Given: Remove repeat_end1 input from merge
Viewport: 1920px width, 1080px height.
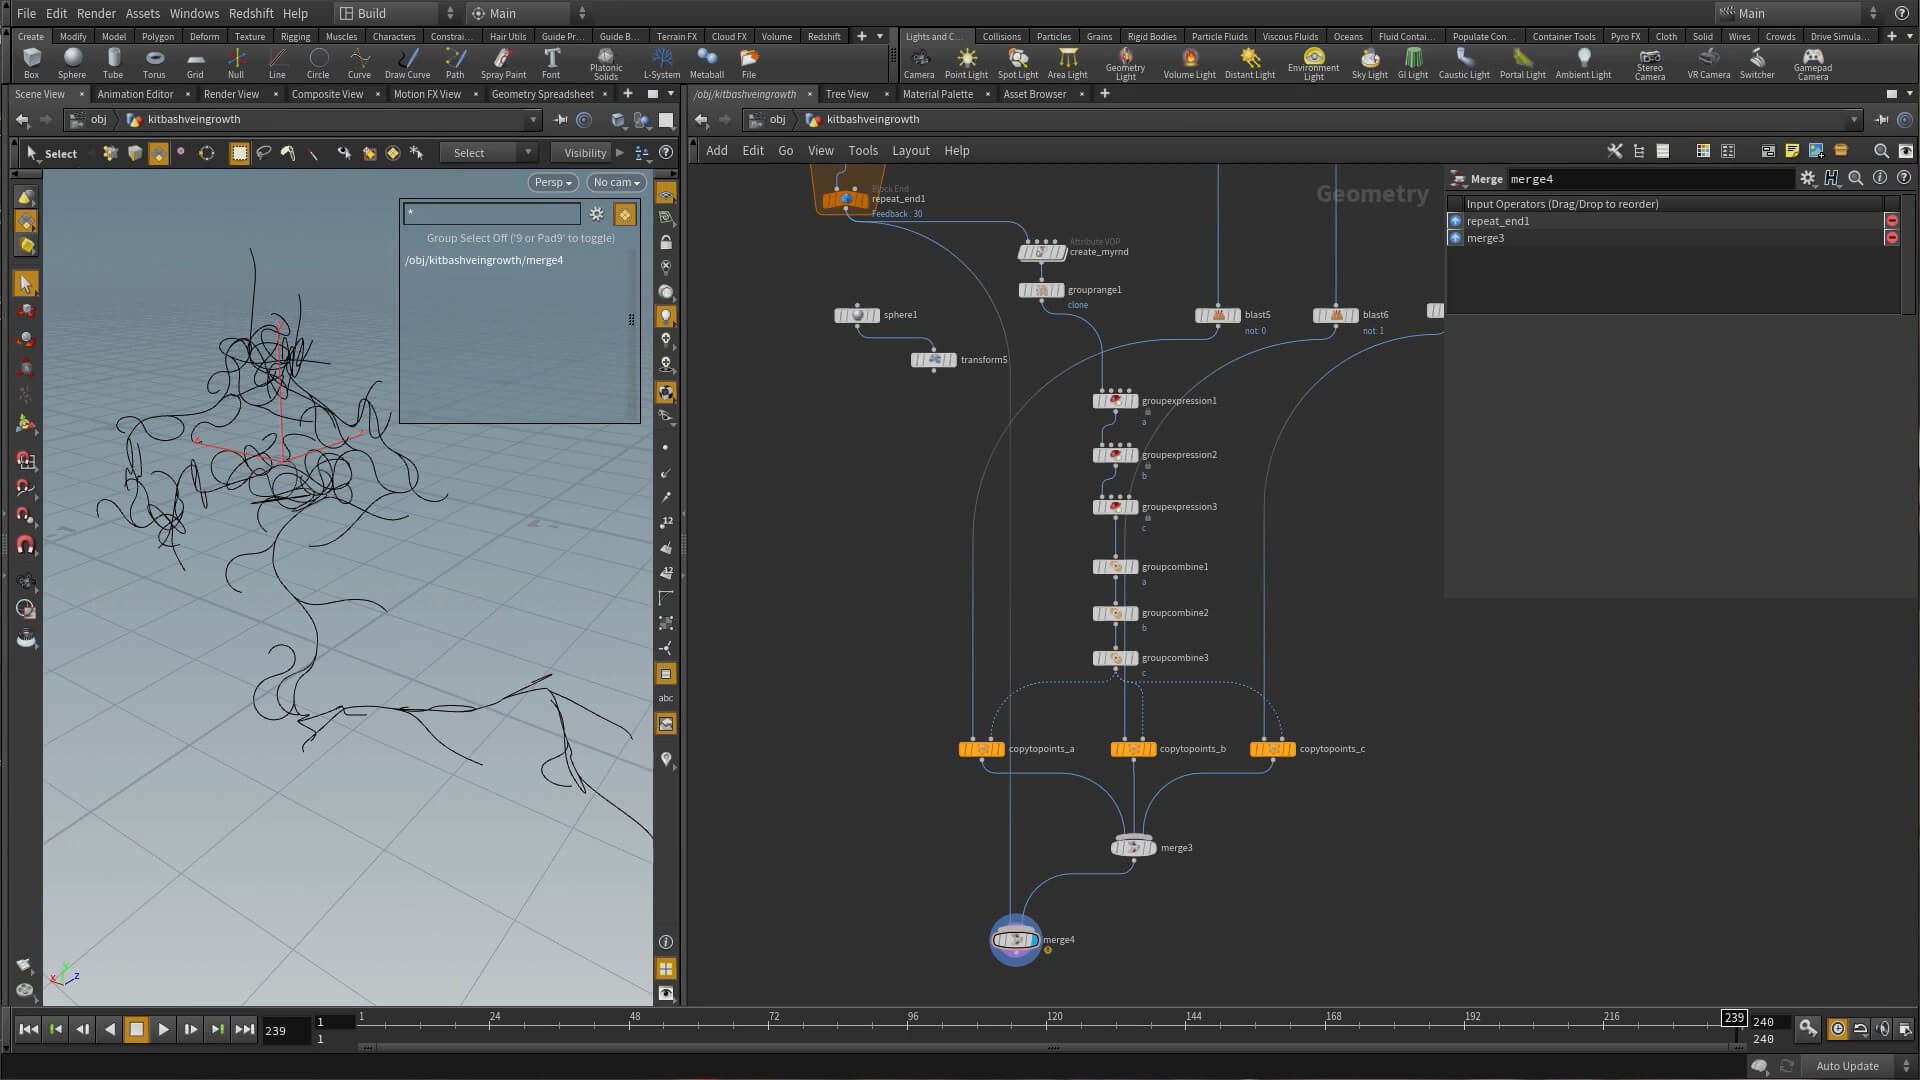Looking at the screenshot, I should point(1891,221).
